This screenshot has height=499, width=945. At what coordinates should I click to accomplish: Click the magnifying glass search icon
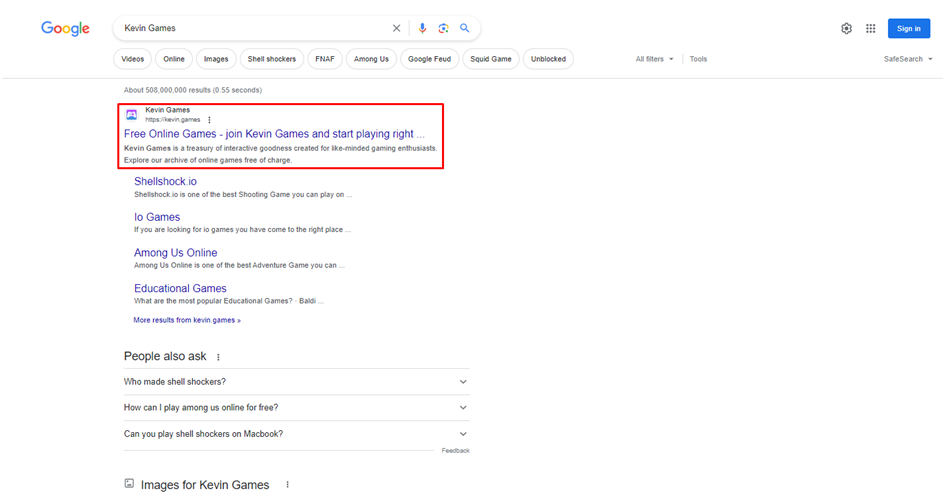[x=465, y=28]
